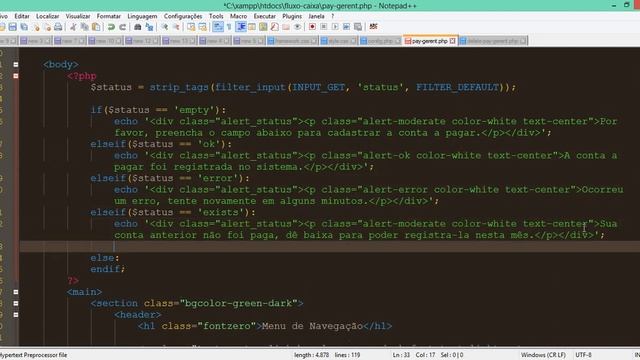Screen dimensions: 640x360
Task: Redo edit via toolbar arrow
Action: [x=122, y=27]
